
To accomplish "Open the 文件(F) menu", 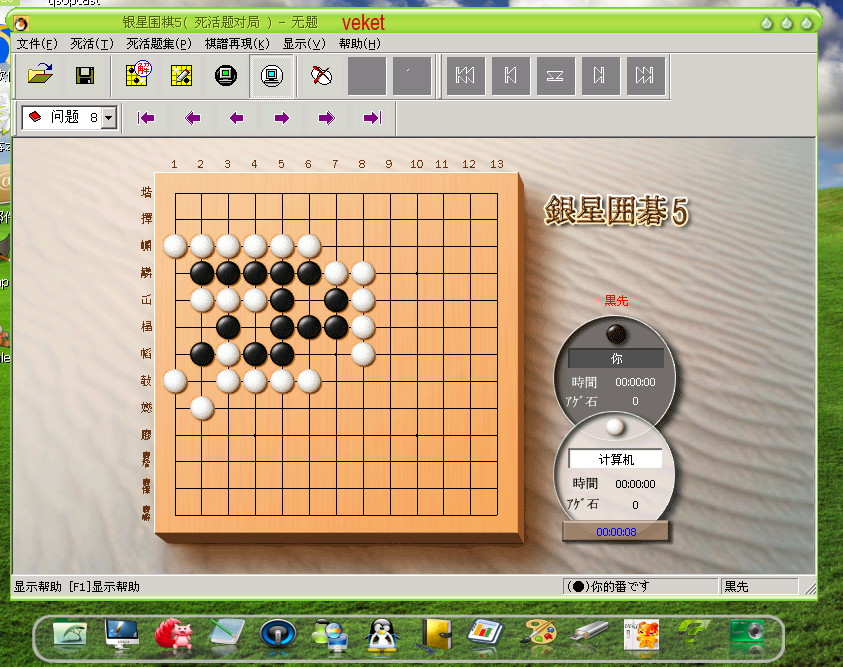I will 37,44.
